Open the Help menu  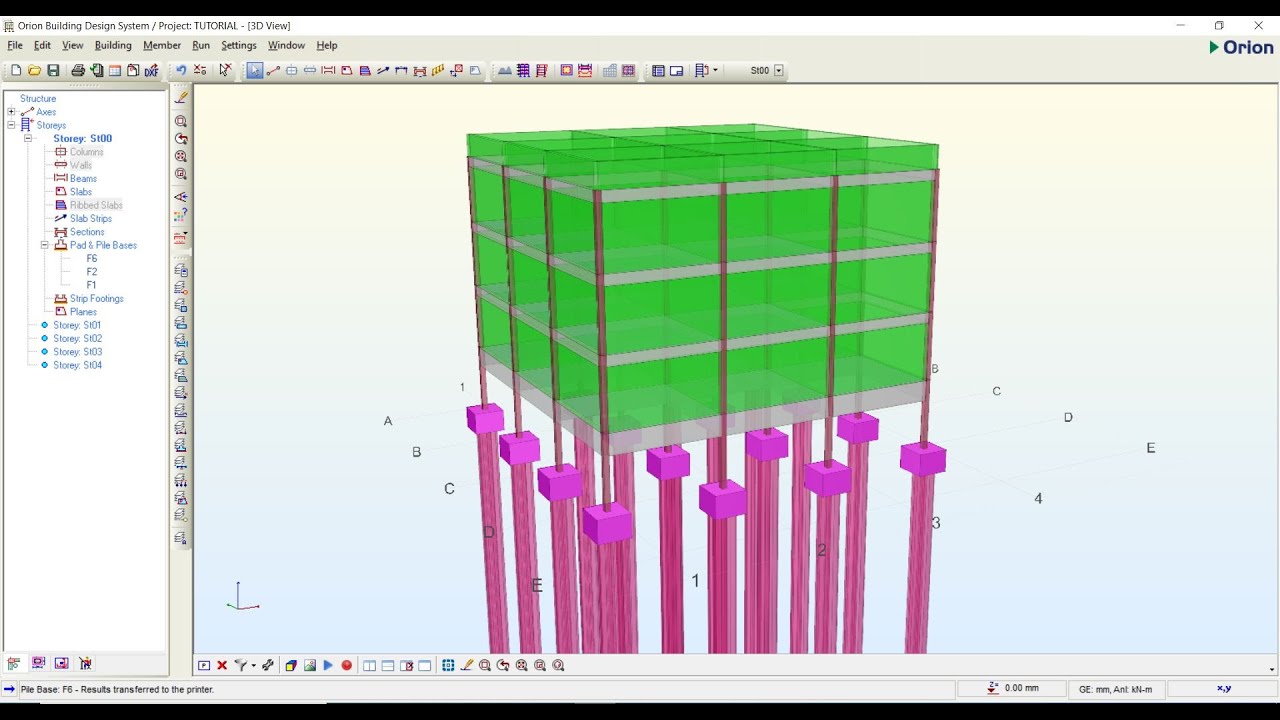327,45
